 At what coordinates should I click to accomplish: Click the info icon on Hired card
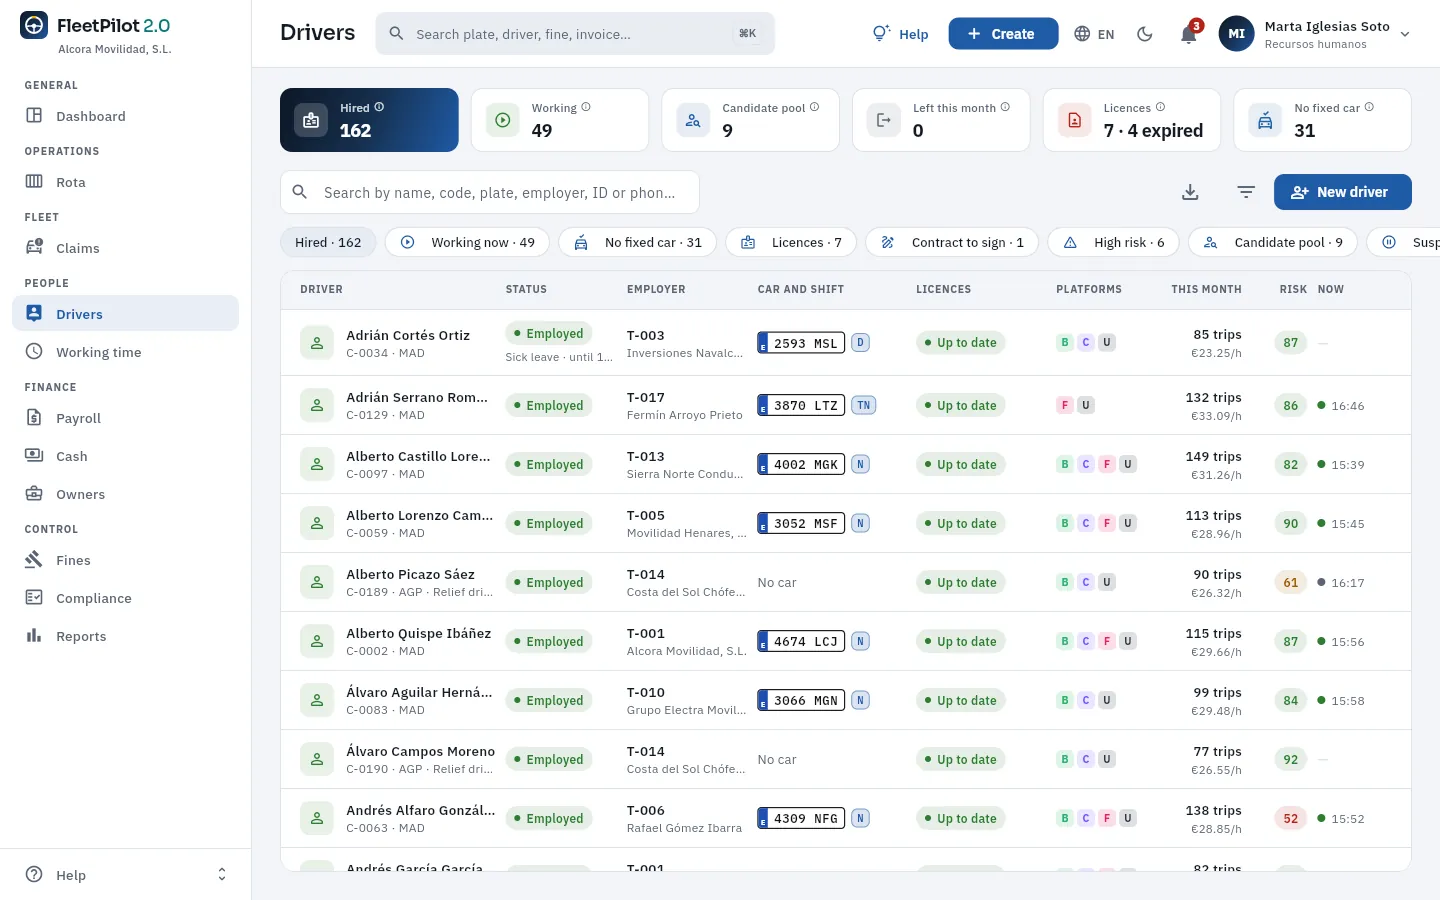click(379, 107)
